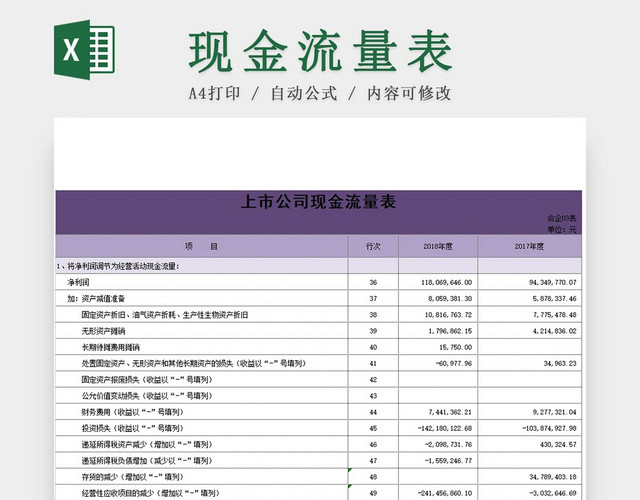
Task: Select the 无形资产摊销 cell
Action: (x=202, y=331)
